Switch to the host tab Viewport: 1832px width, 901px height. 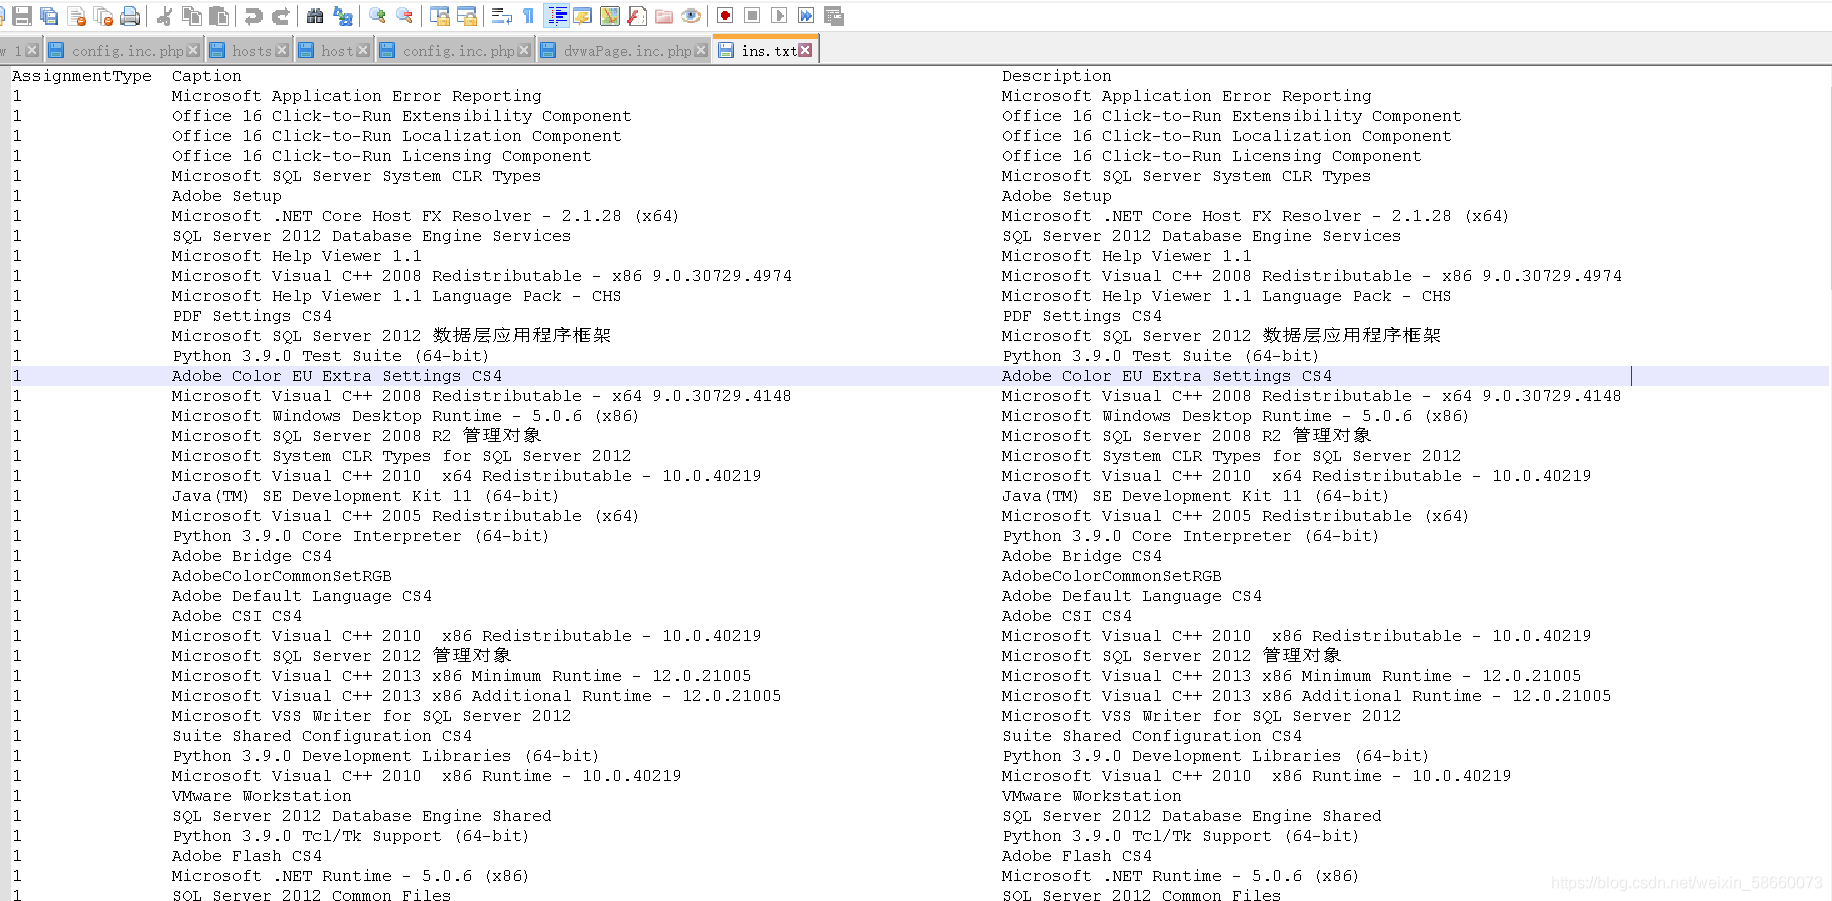(x=337, y=51)
